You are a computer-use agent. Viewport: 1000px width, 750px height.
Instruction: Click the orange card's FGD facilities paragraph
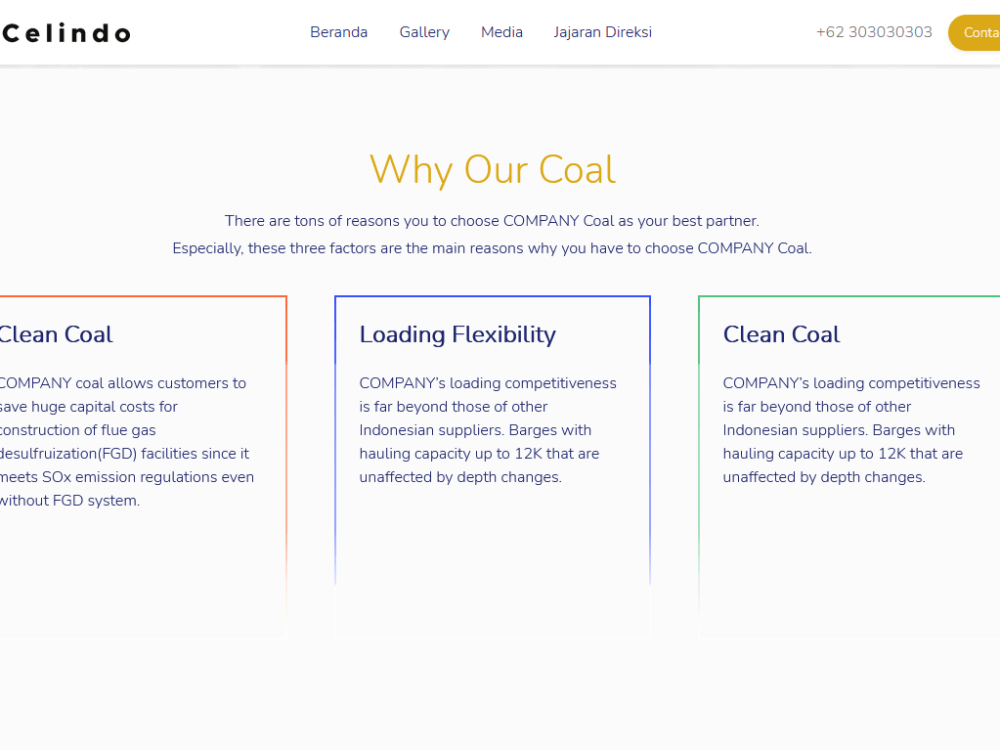pyautogui.click(x=127, y=441)
